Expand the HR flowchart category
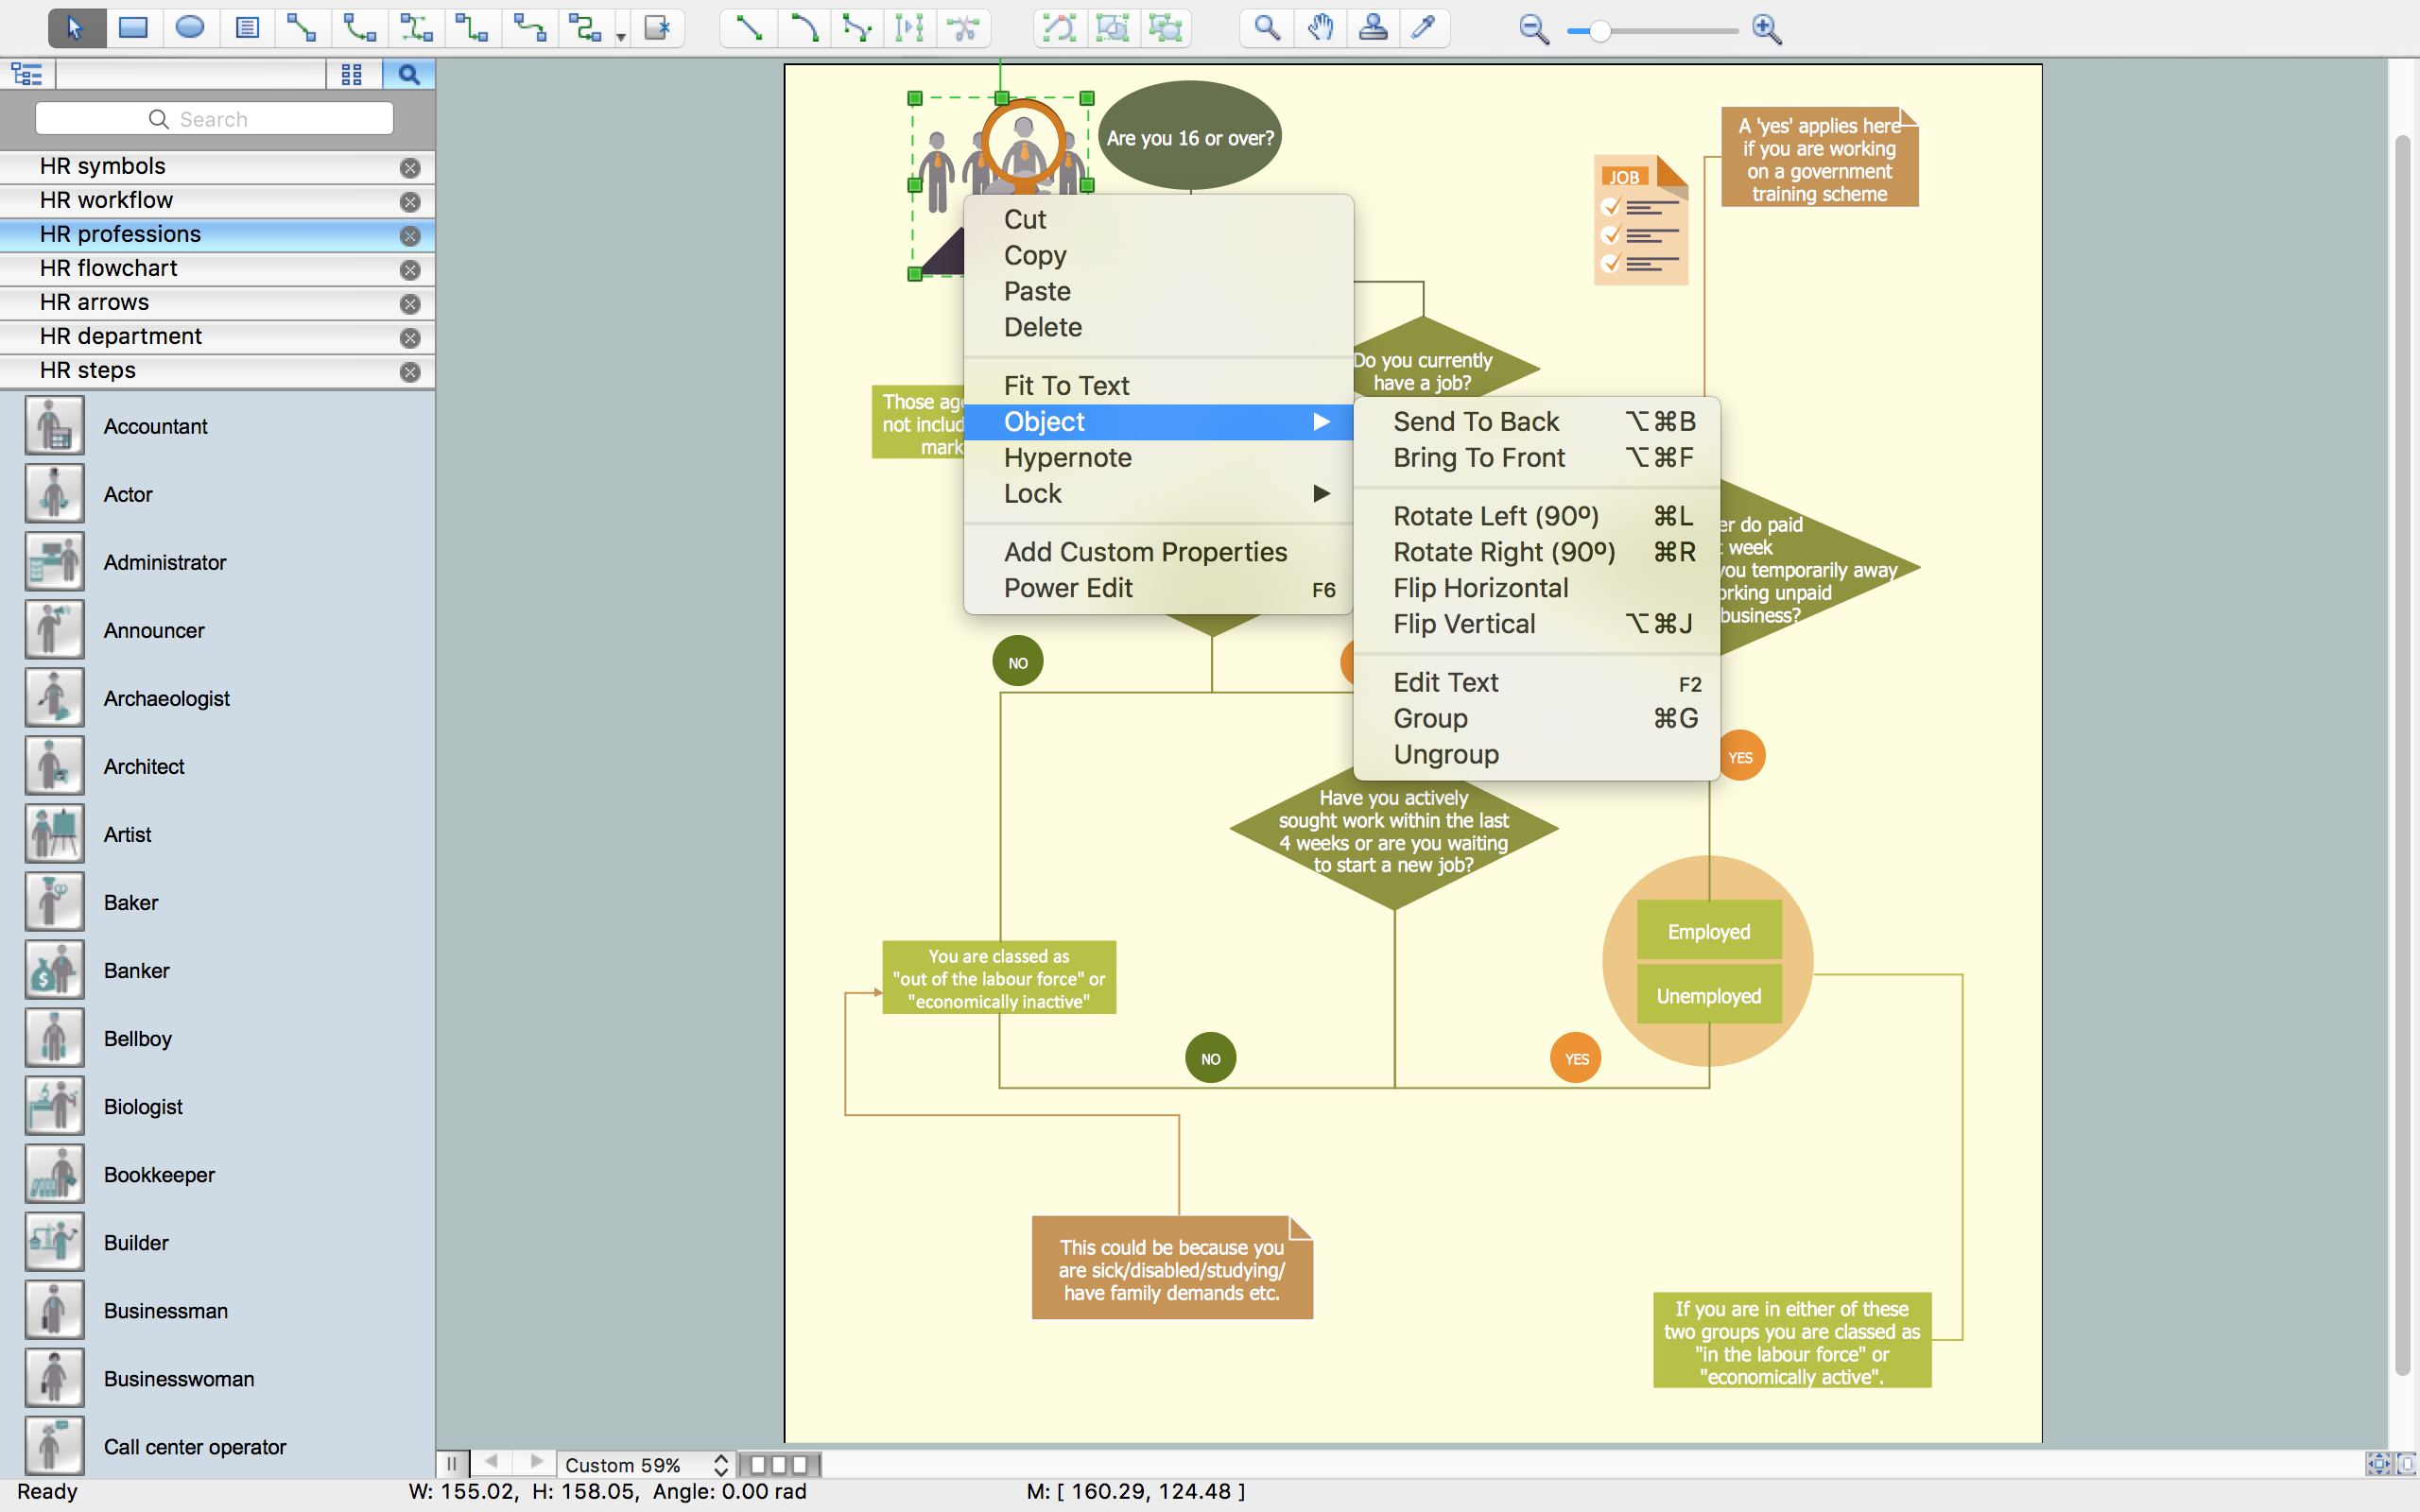The width and height of the screenshot is (2420, 1512). (108, 266)
